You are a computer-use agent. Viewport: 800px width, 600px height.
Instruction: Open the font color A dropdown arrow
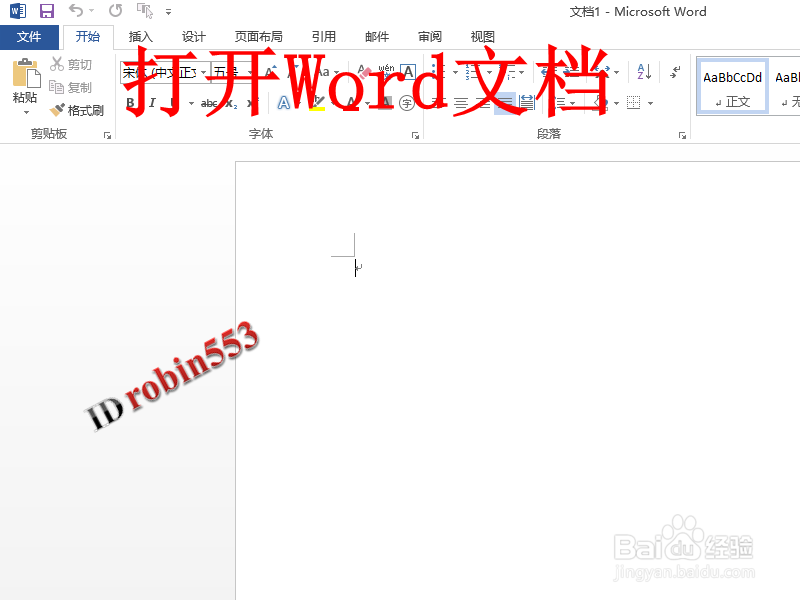[367, 104]
